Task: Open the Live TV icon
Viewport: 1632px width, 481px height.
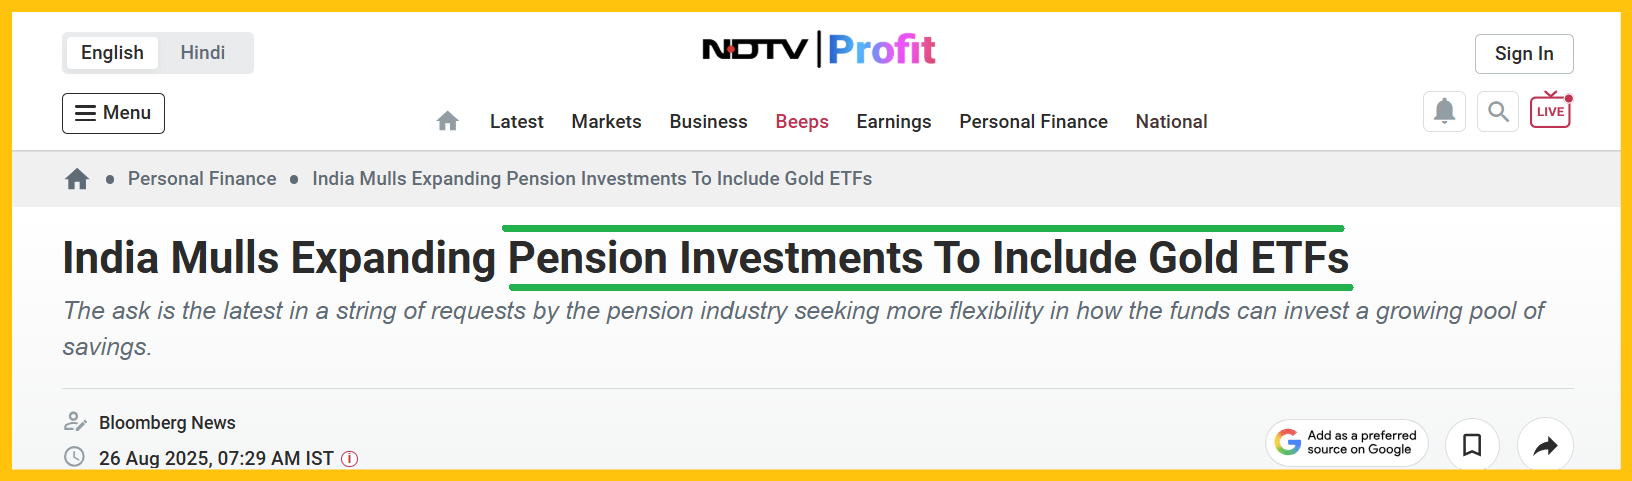Action: (x=1550, y=111)
